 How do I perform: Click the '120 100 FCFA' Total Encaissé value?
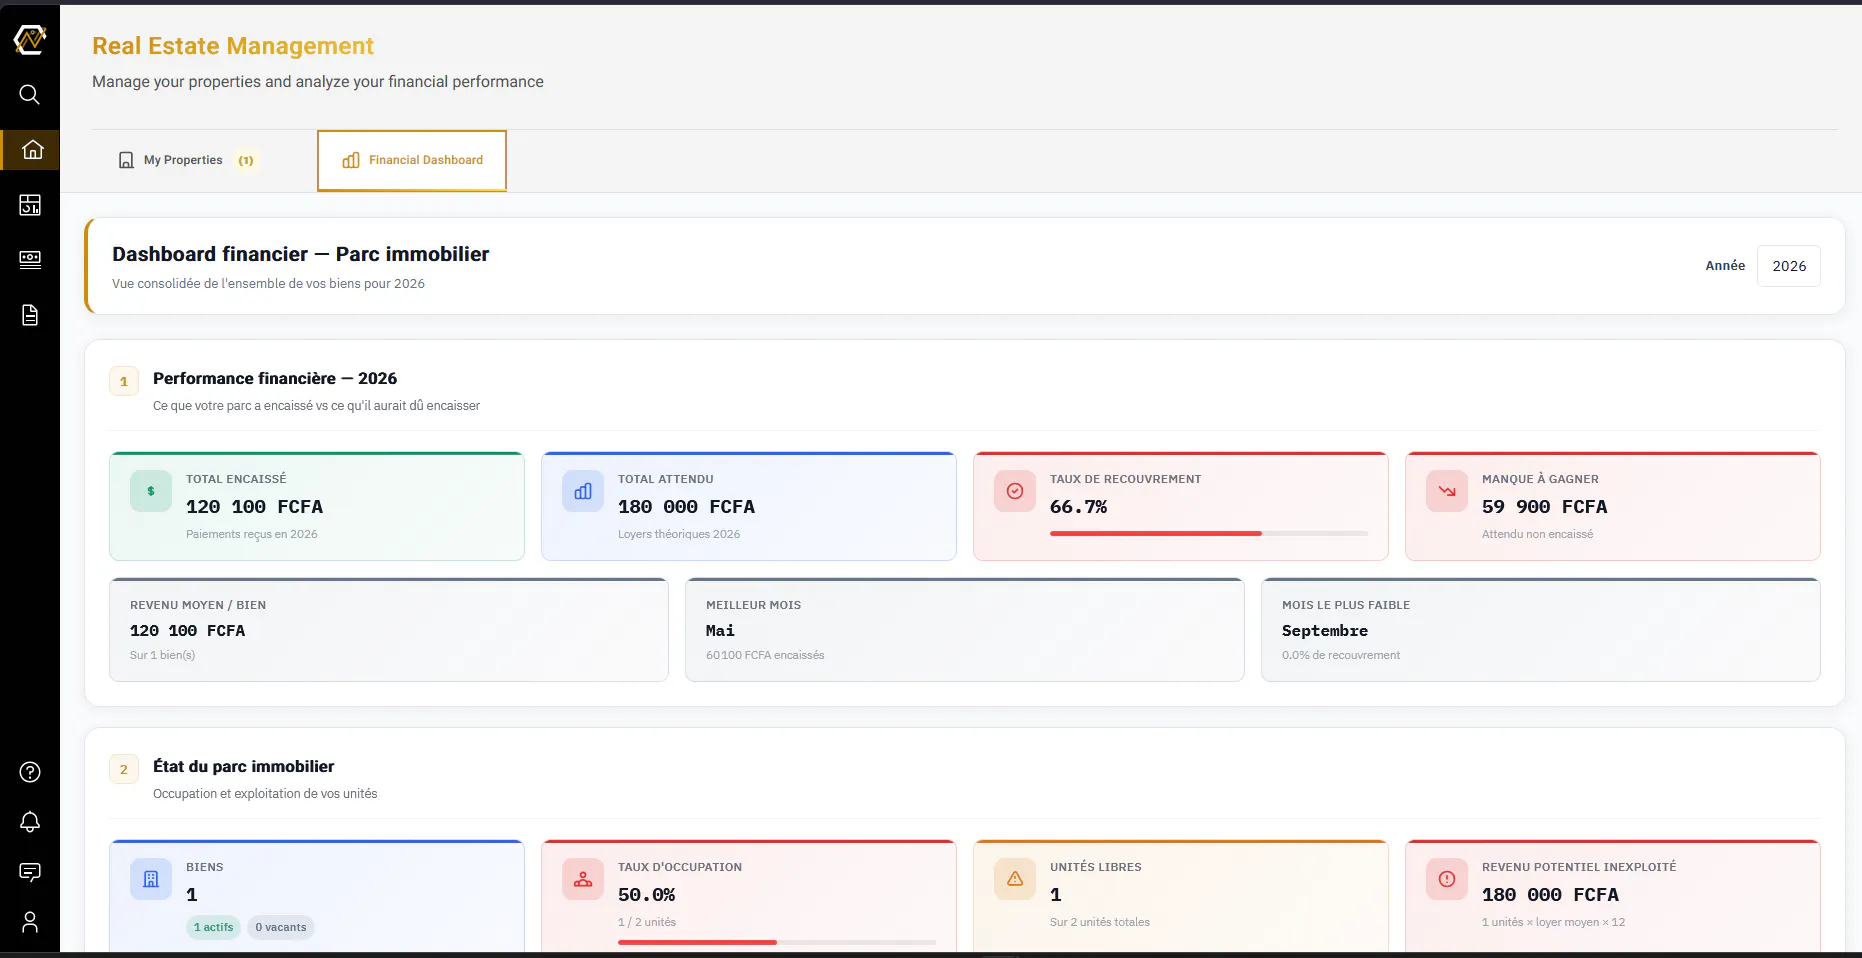[254, 507]
